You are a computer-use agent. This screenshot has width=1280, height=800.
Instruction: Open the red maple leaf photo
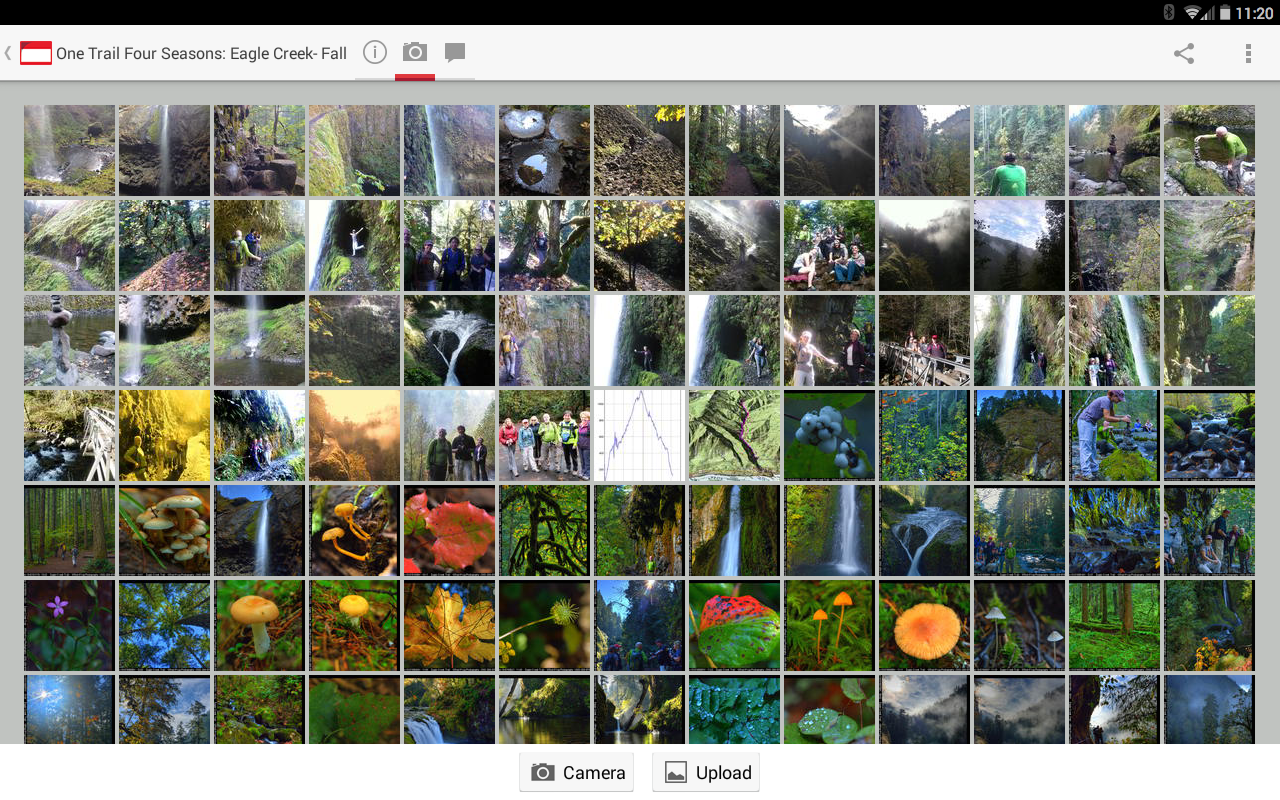(x=450, y=530)
